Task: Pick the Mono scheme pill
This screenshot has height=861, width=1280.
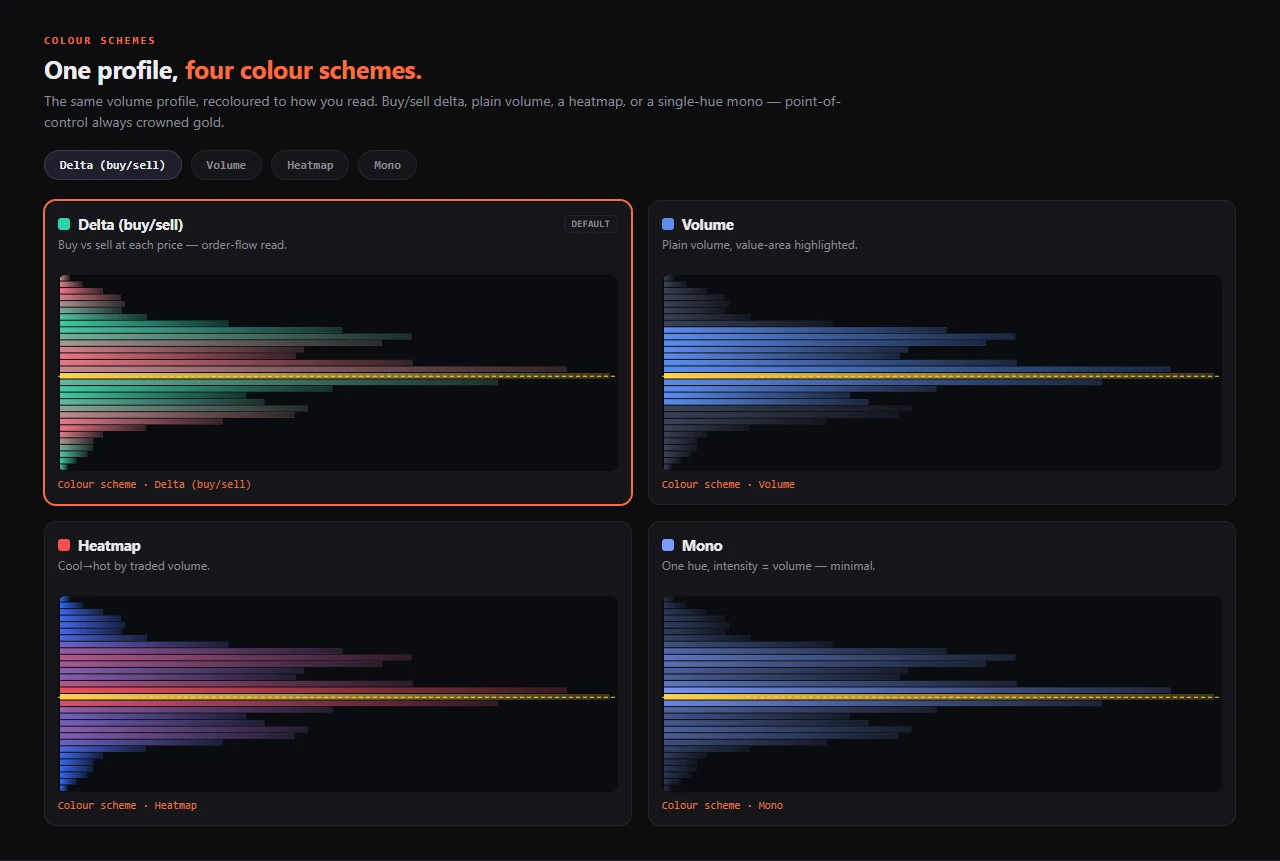Action: coord(387,165)
